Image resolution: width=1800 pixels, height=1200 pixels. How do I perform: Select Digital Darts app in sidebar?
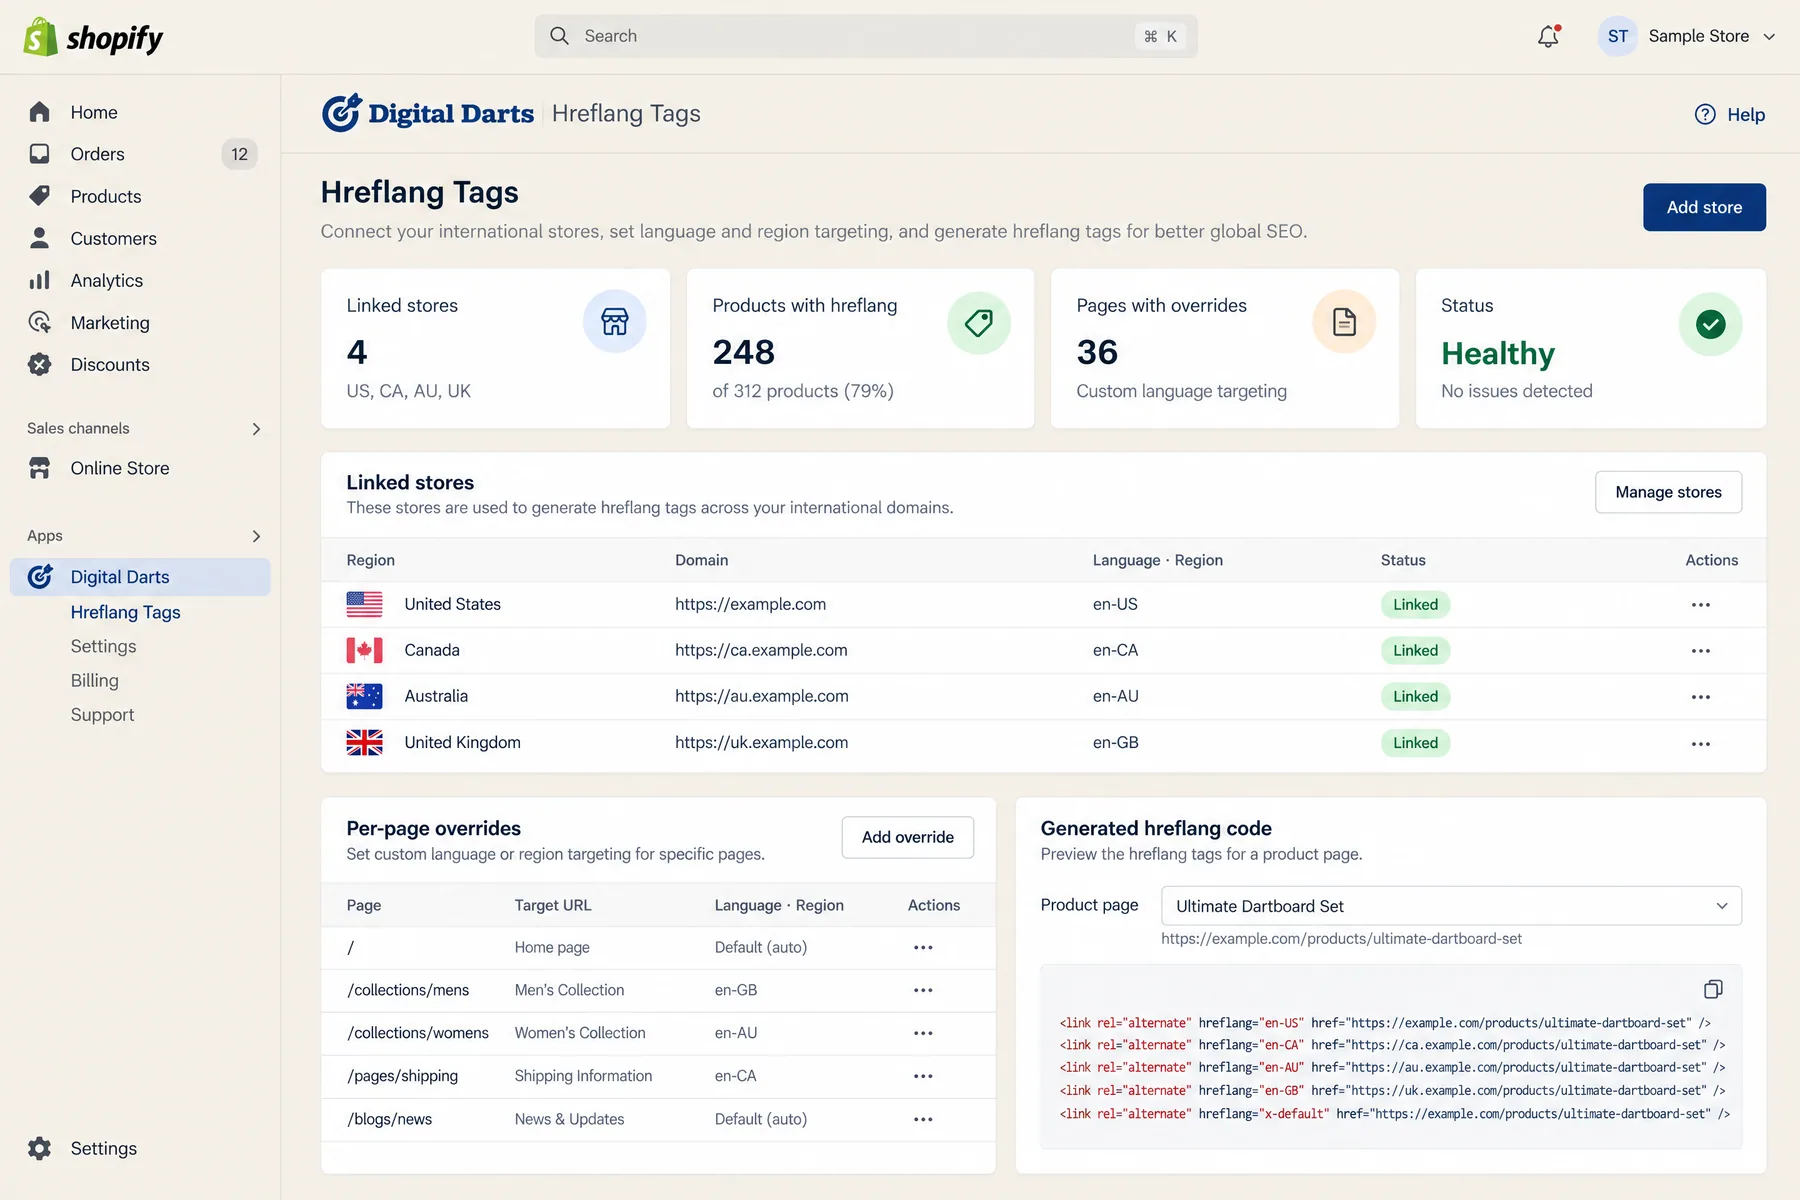click(x=140, y=577)
